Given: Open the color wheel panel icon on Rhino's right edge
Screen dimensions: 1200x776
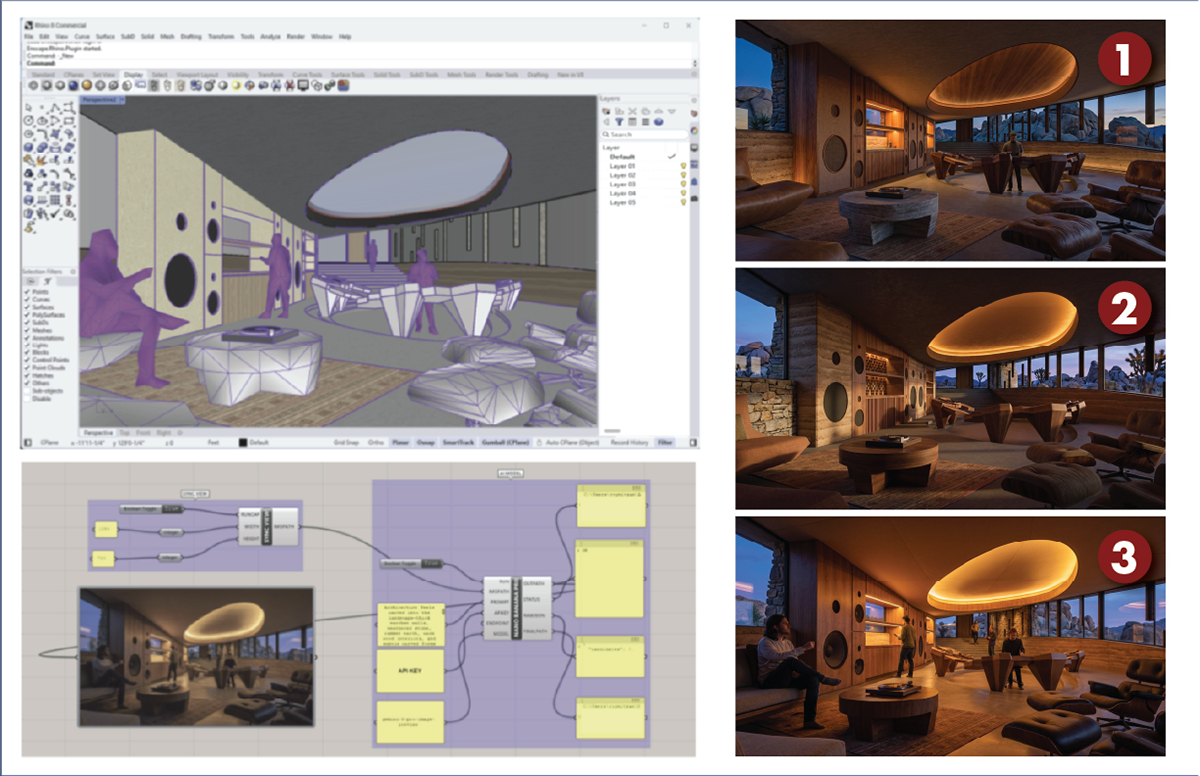Looking at the screenshot, I should (x=694, y=130).
